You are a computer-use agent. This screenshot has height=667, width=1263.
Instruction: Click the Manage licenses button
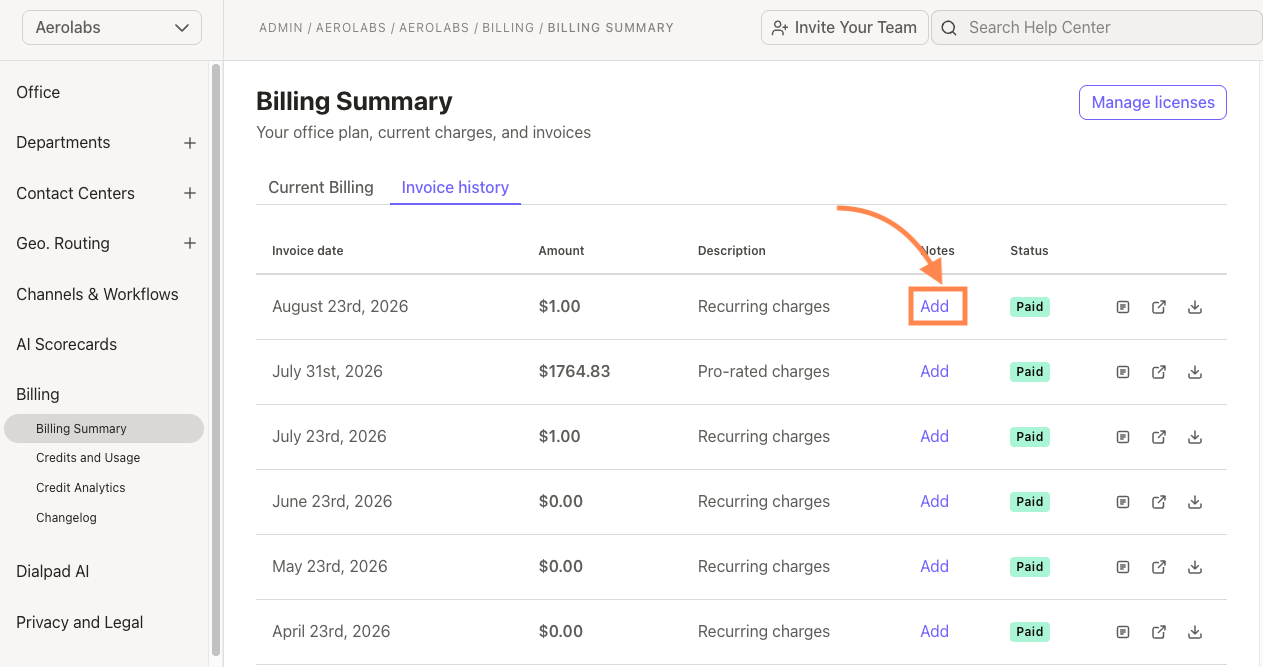pos(1153,102)
